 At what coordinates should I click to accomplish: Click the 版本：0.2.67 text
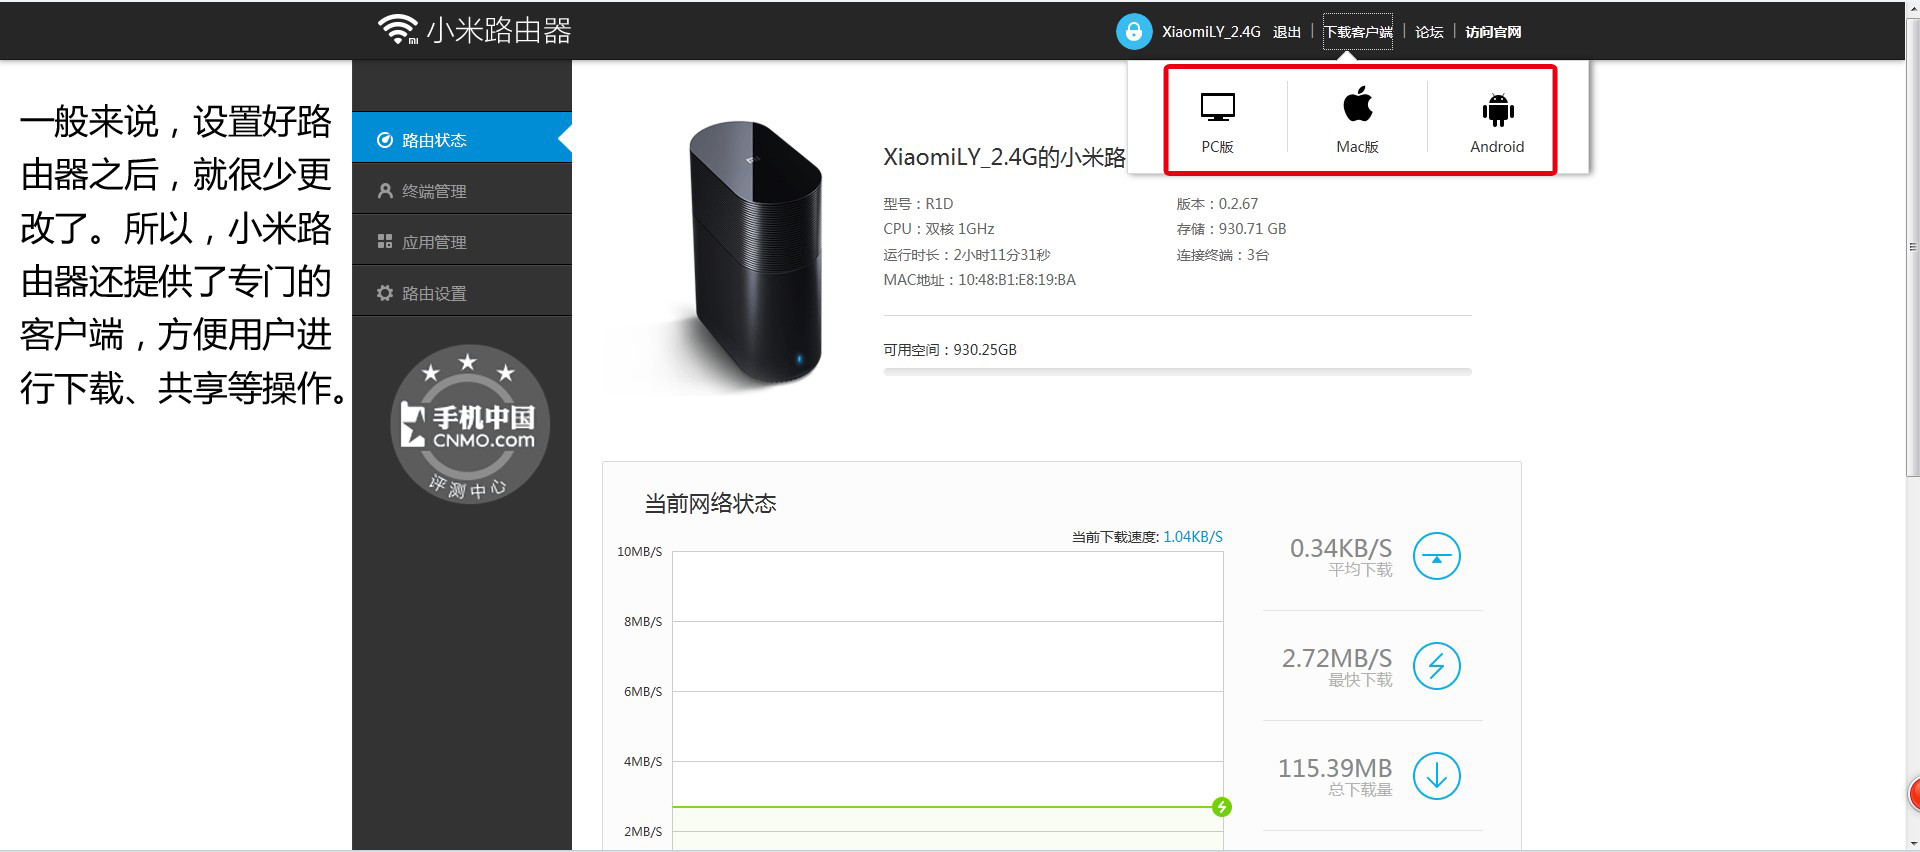1217,204
